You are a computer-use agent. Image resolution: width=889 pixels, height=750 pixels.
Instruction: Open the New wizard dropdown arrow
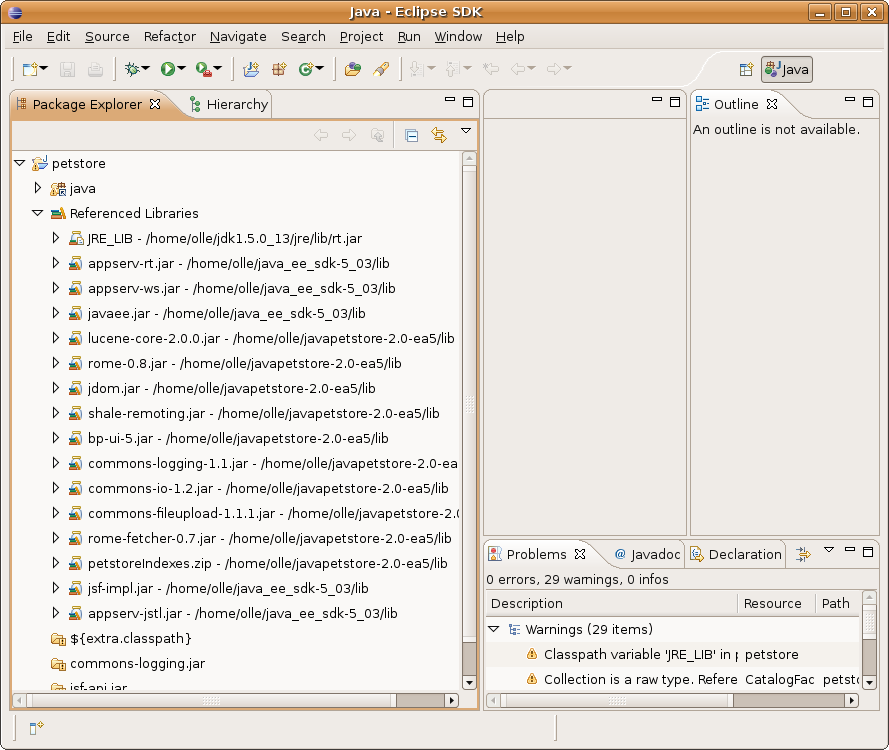[x=44, y=69]
